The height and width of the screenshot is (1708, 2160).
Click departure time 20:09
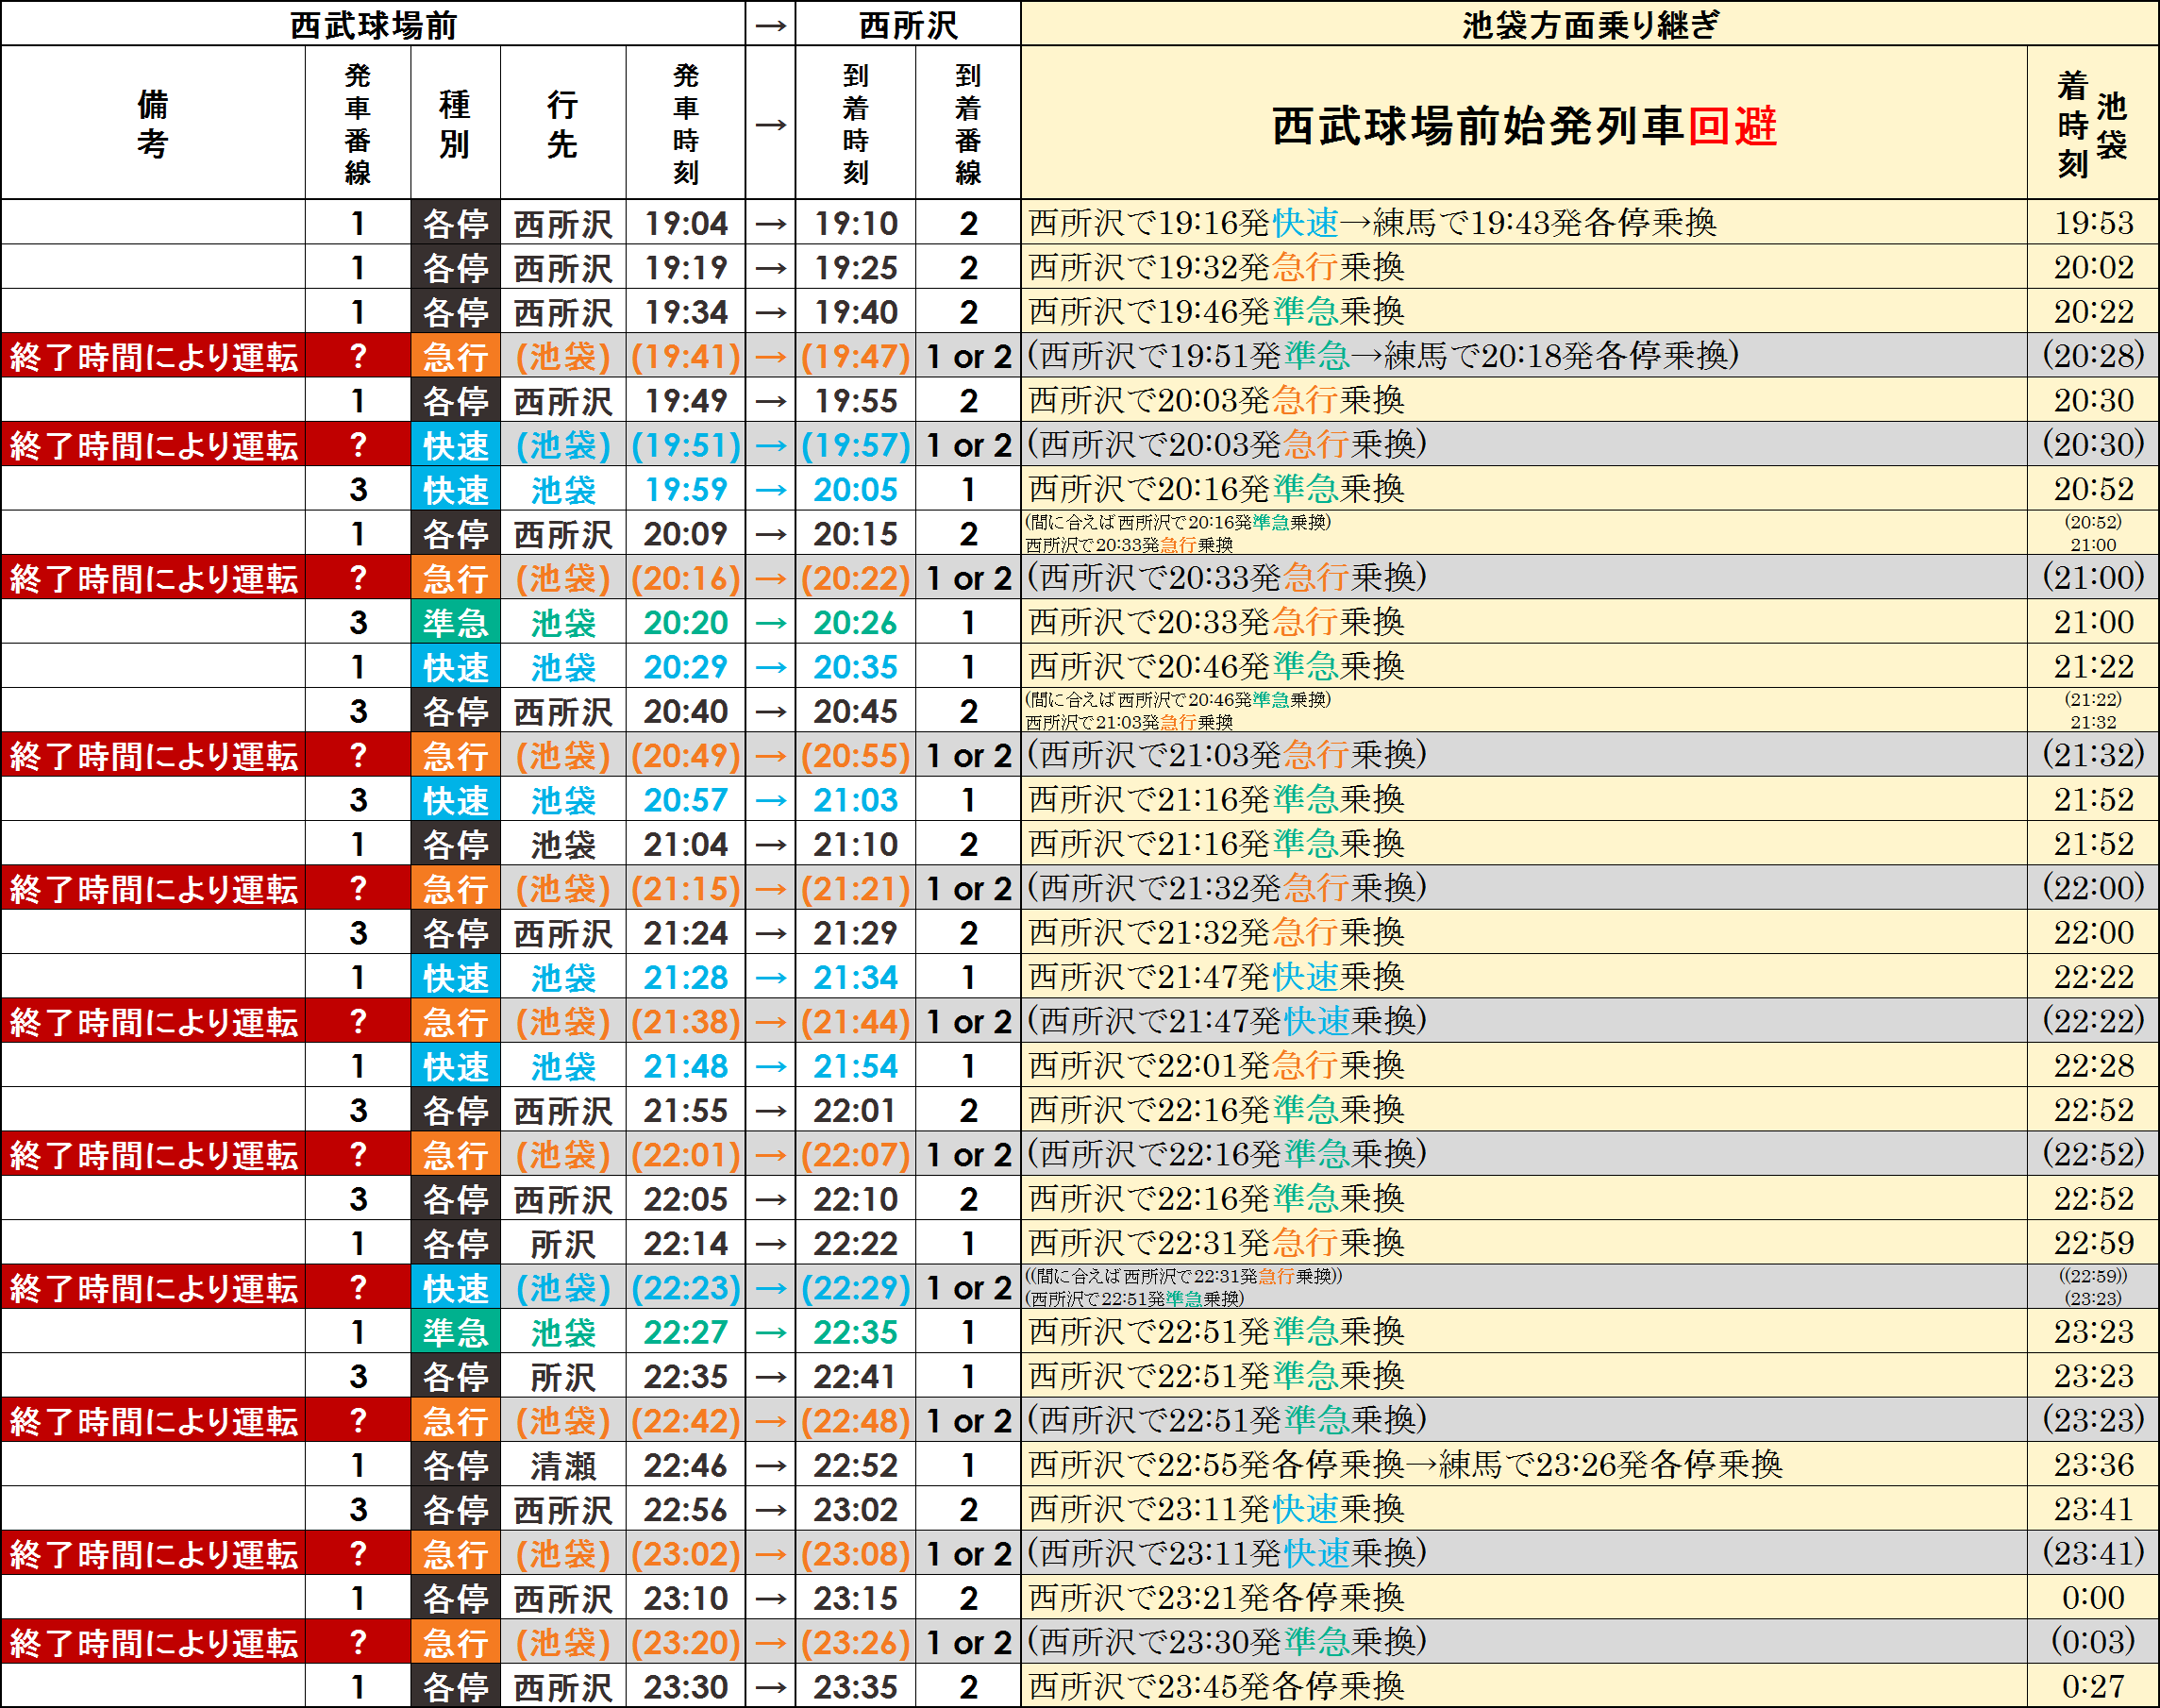coord(686,534)
